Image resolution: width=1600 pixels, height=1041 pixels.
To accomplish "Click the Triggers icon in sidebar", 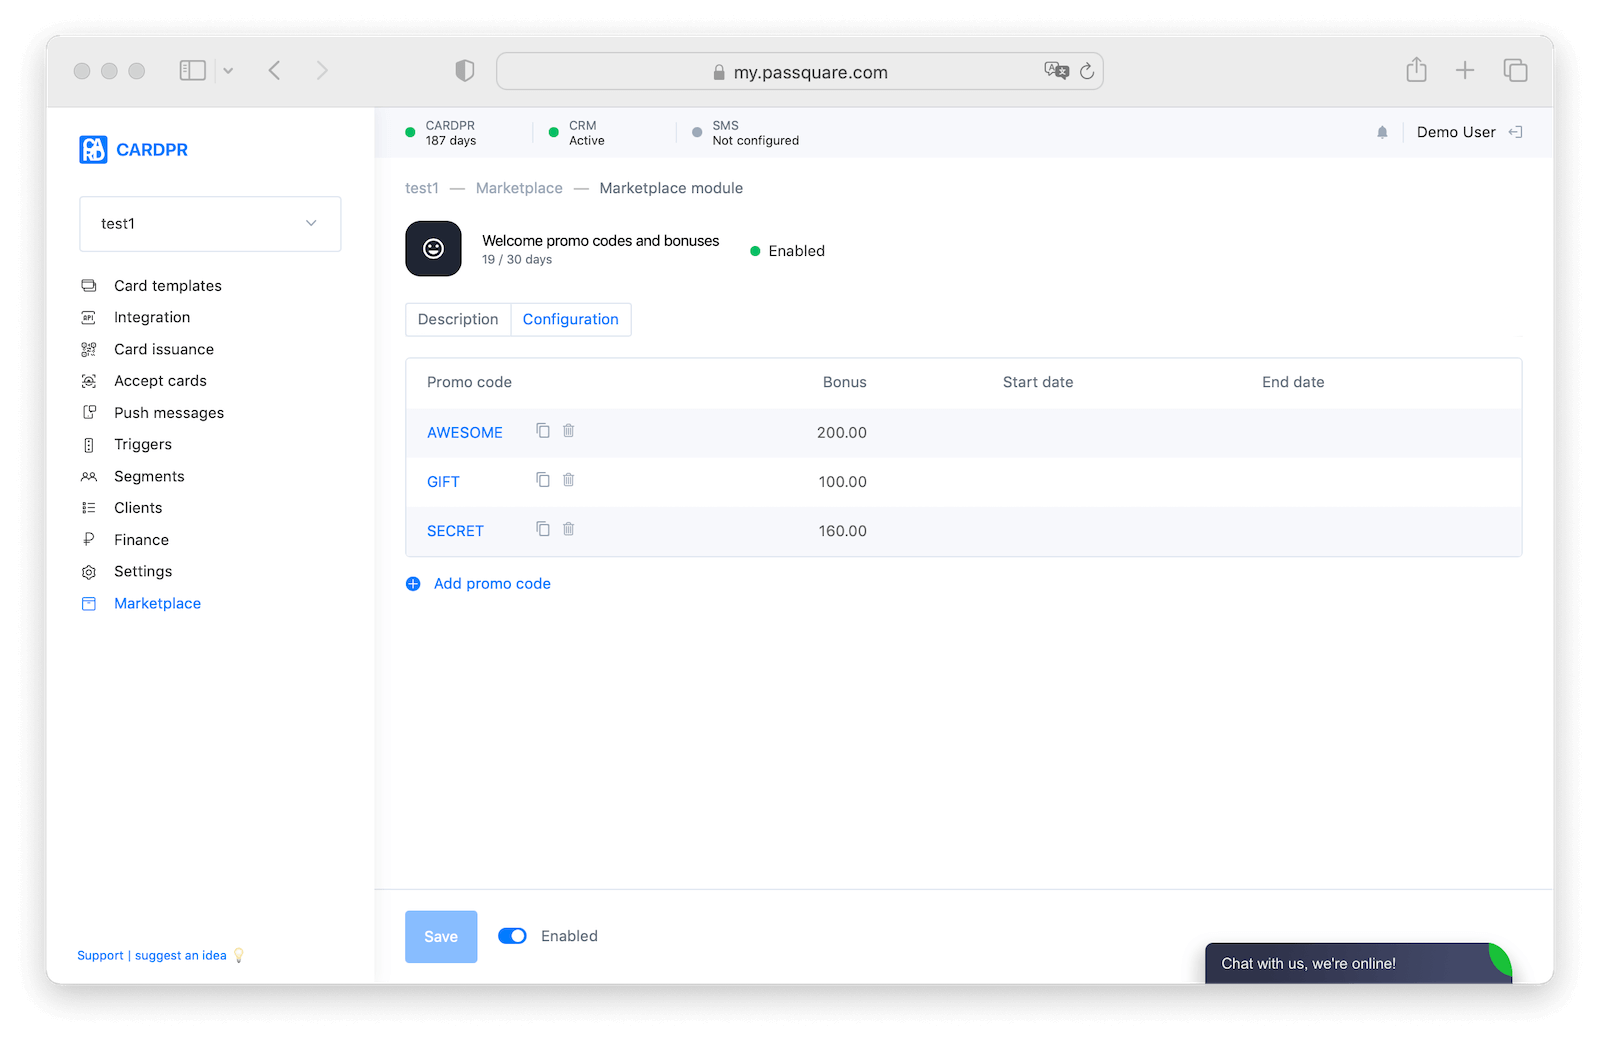I will tap(89, 444).
